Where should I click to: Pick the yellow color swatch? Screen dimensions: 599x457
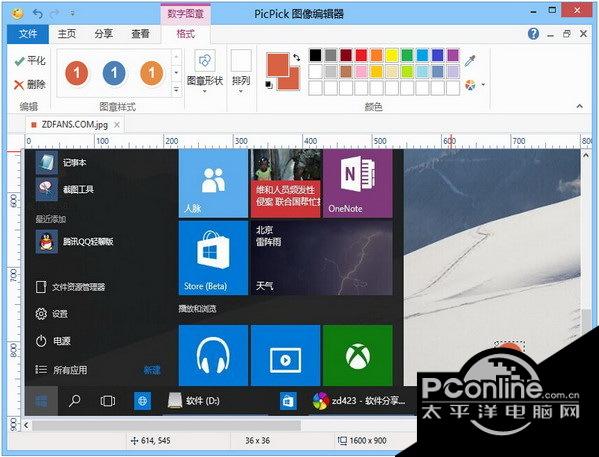392,55
